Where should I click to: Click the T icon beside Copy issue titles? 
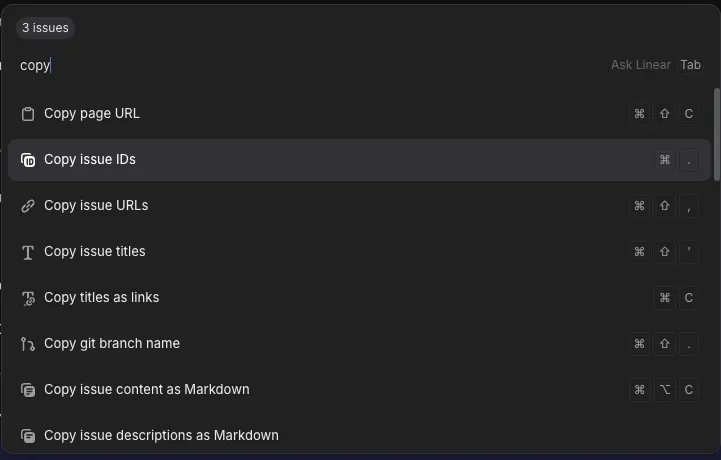28,252
